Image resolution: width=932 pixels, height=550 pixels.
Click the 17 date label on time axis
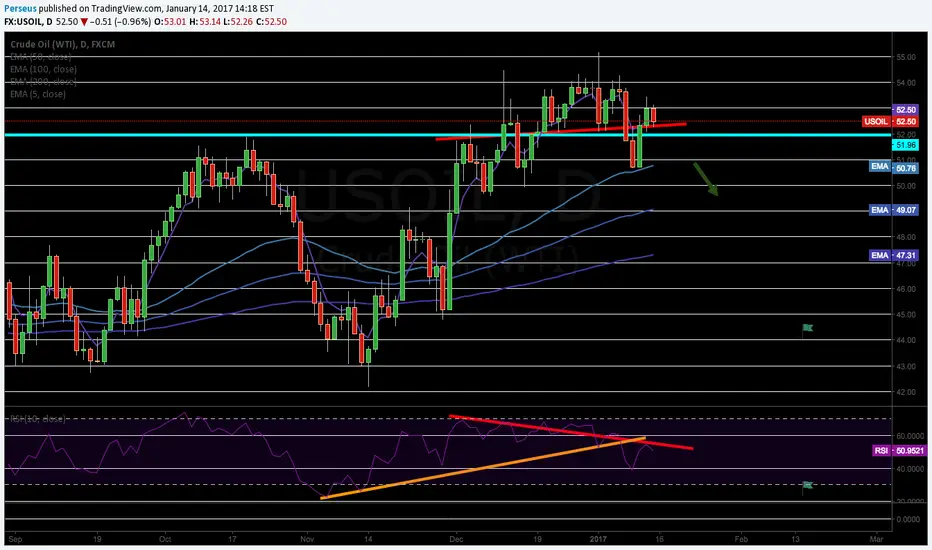(232, 539)
